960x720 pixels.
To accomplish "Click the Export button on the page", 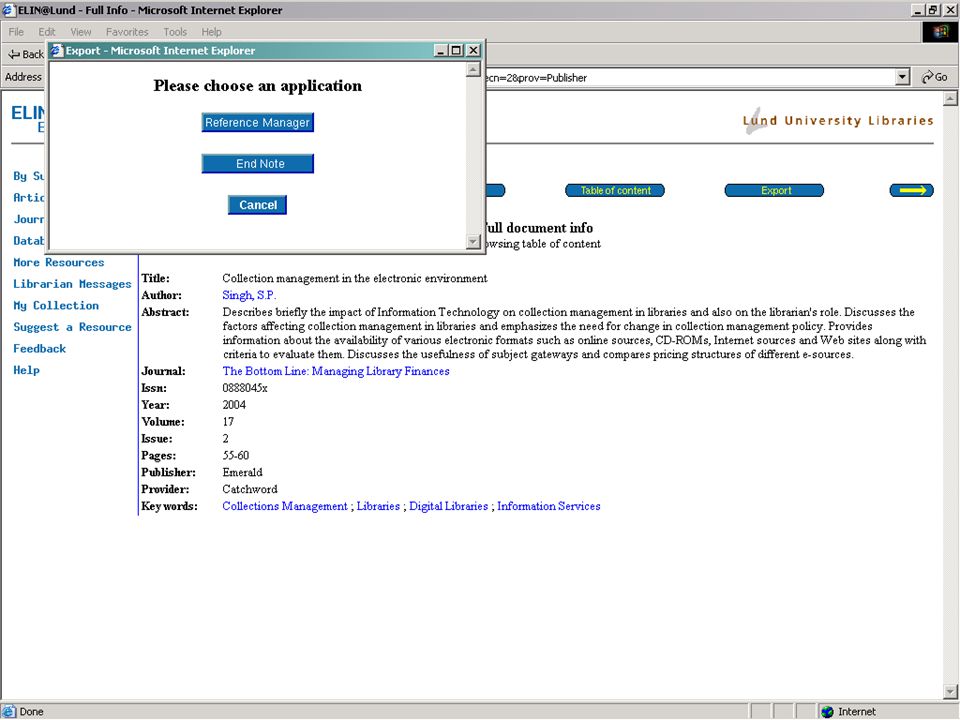I will [x=774, y=190].
